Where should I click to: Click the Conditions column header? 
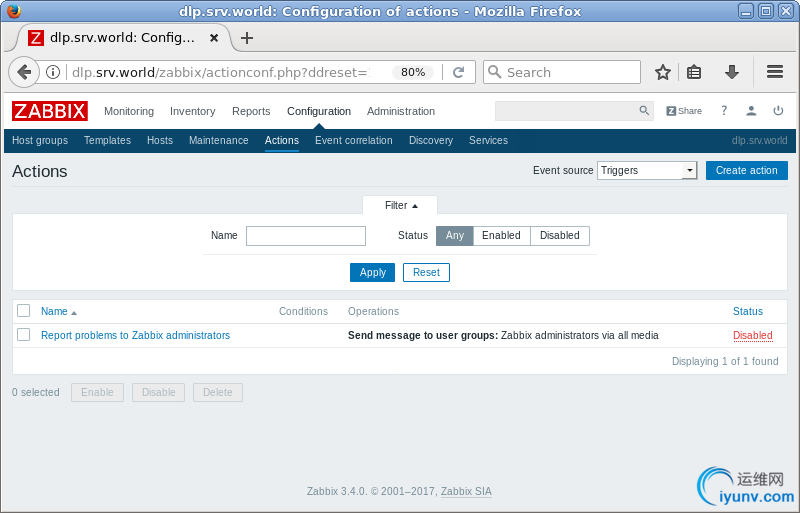pyautogui.click(x=303, y=311)
